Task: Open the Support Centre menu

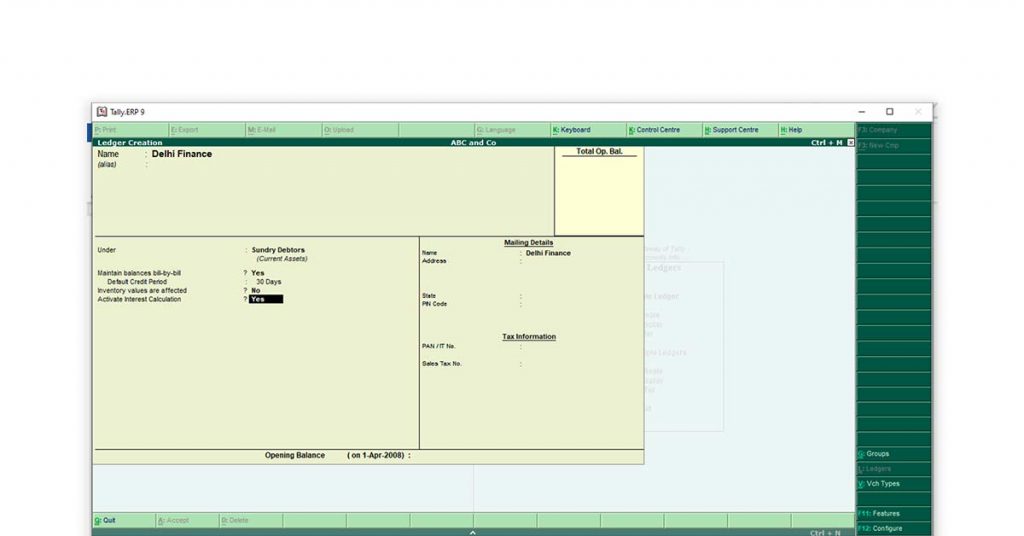Action: pyautogui.click(x=734, y=130)
